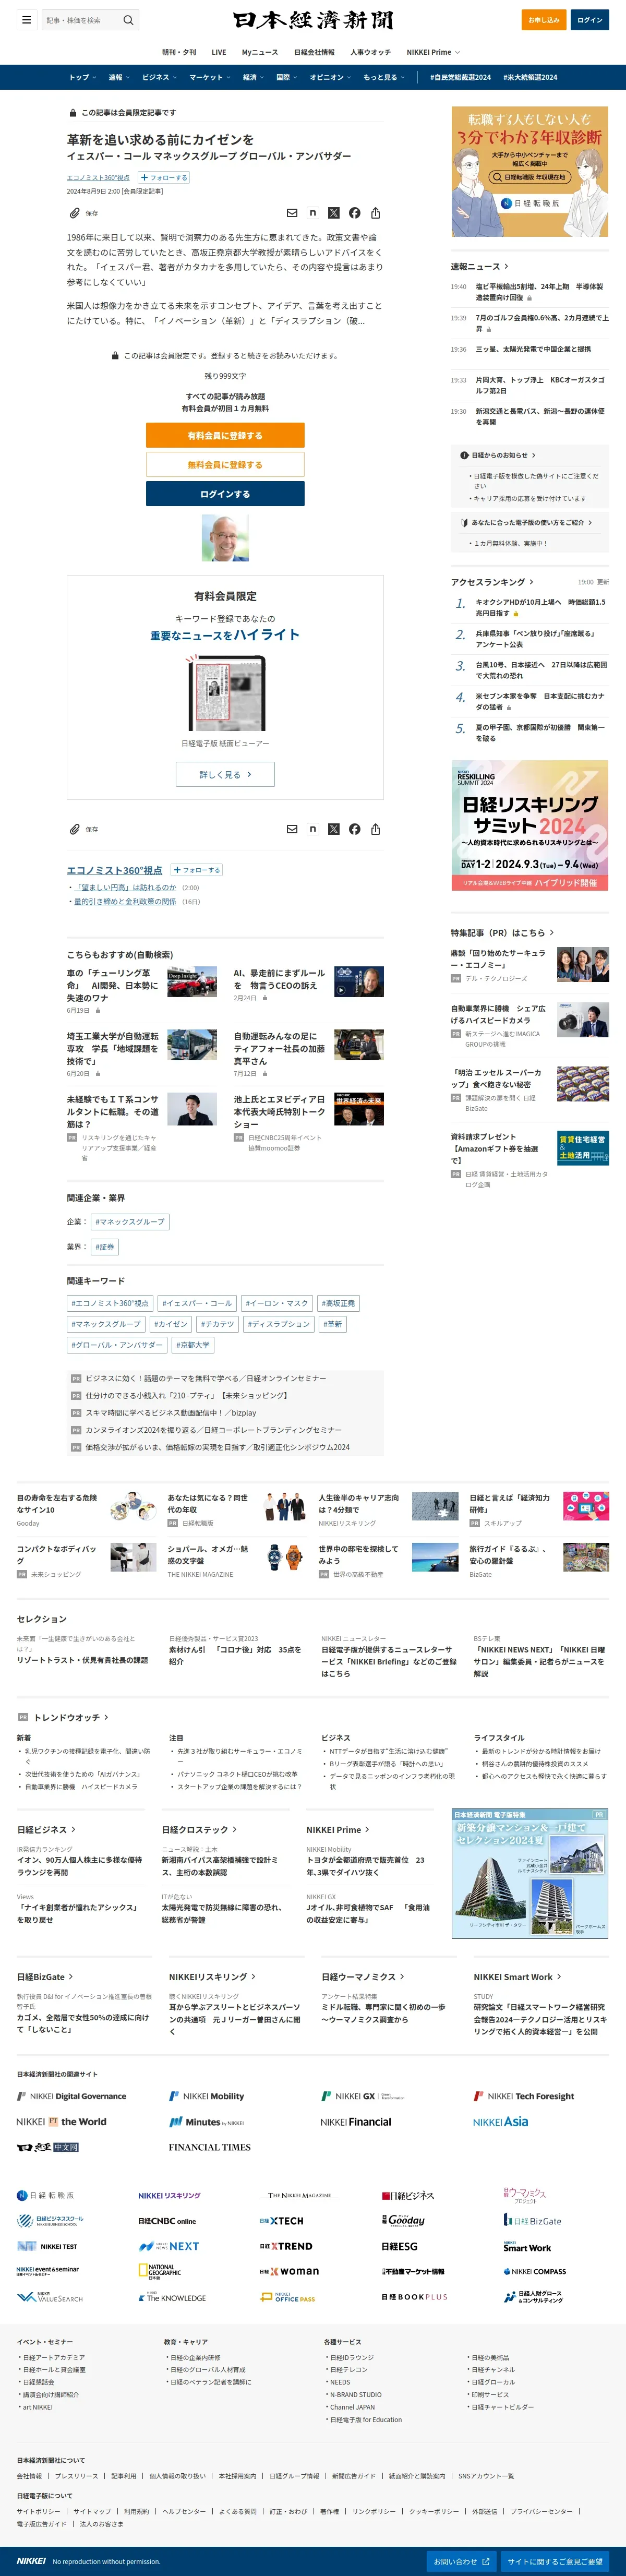Click the lower envelope mail icon
The height and width of the screenshot is (2576, 626).
(x=292, y=829)
